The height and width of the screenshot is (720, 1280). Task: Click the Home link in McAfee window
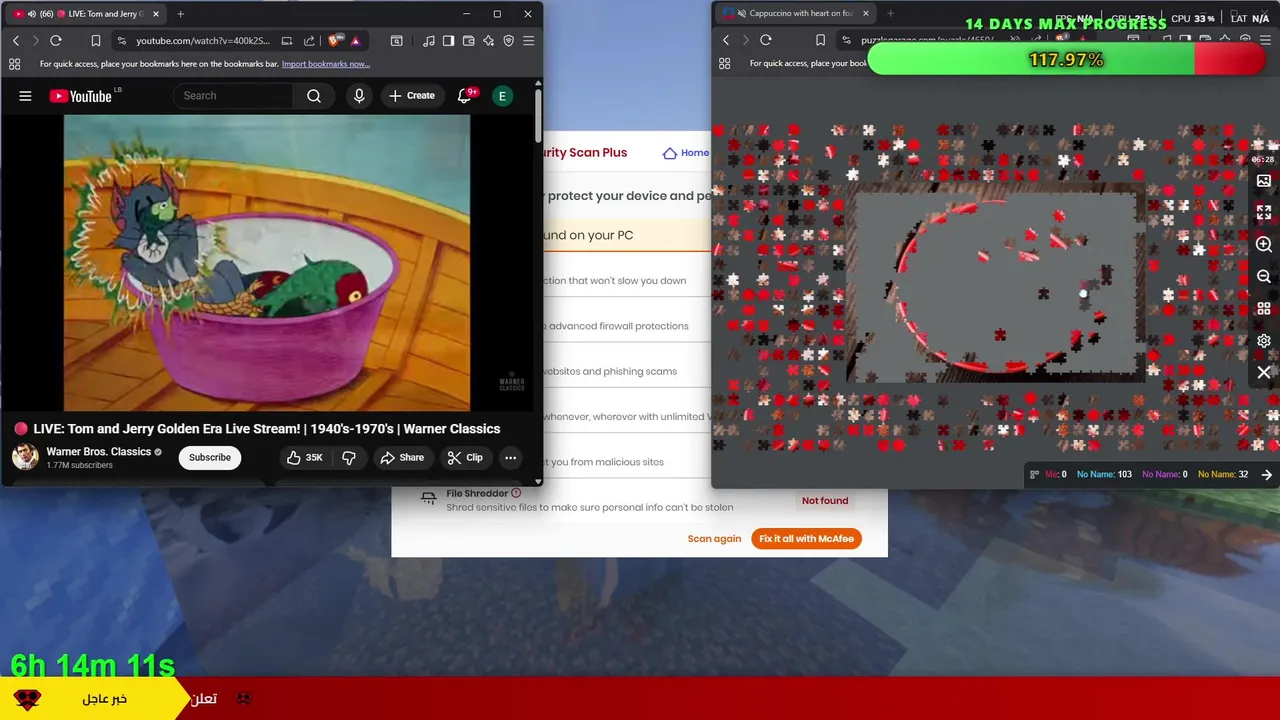click(686, 153)
